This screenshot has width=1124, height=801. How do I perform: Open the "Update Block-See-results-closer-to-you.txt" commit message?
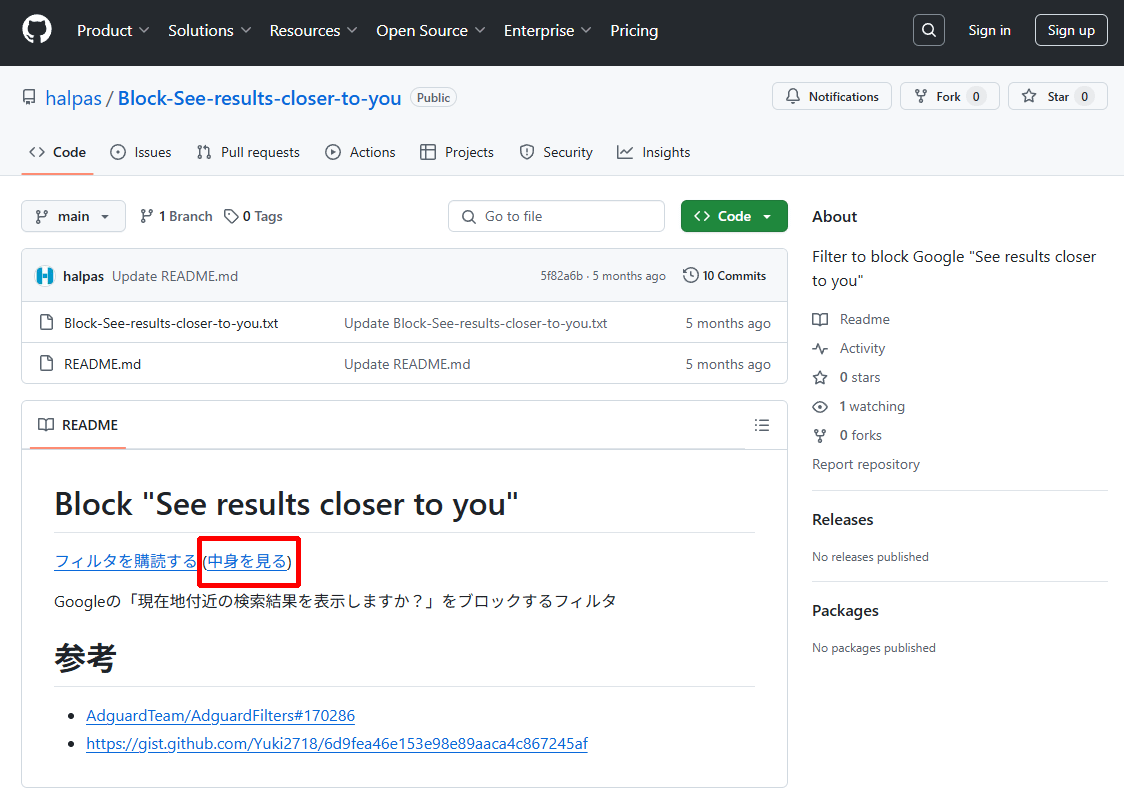[475, 323]
